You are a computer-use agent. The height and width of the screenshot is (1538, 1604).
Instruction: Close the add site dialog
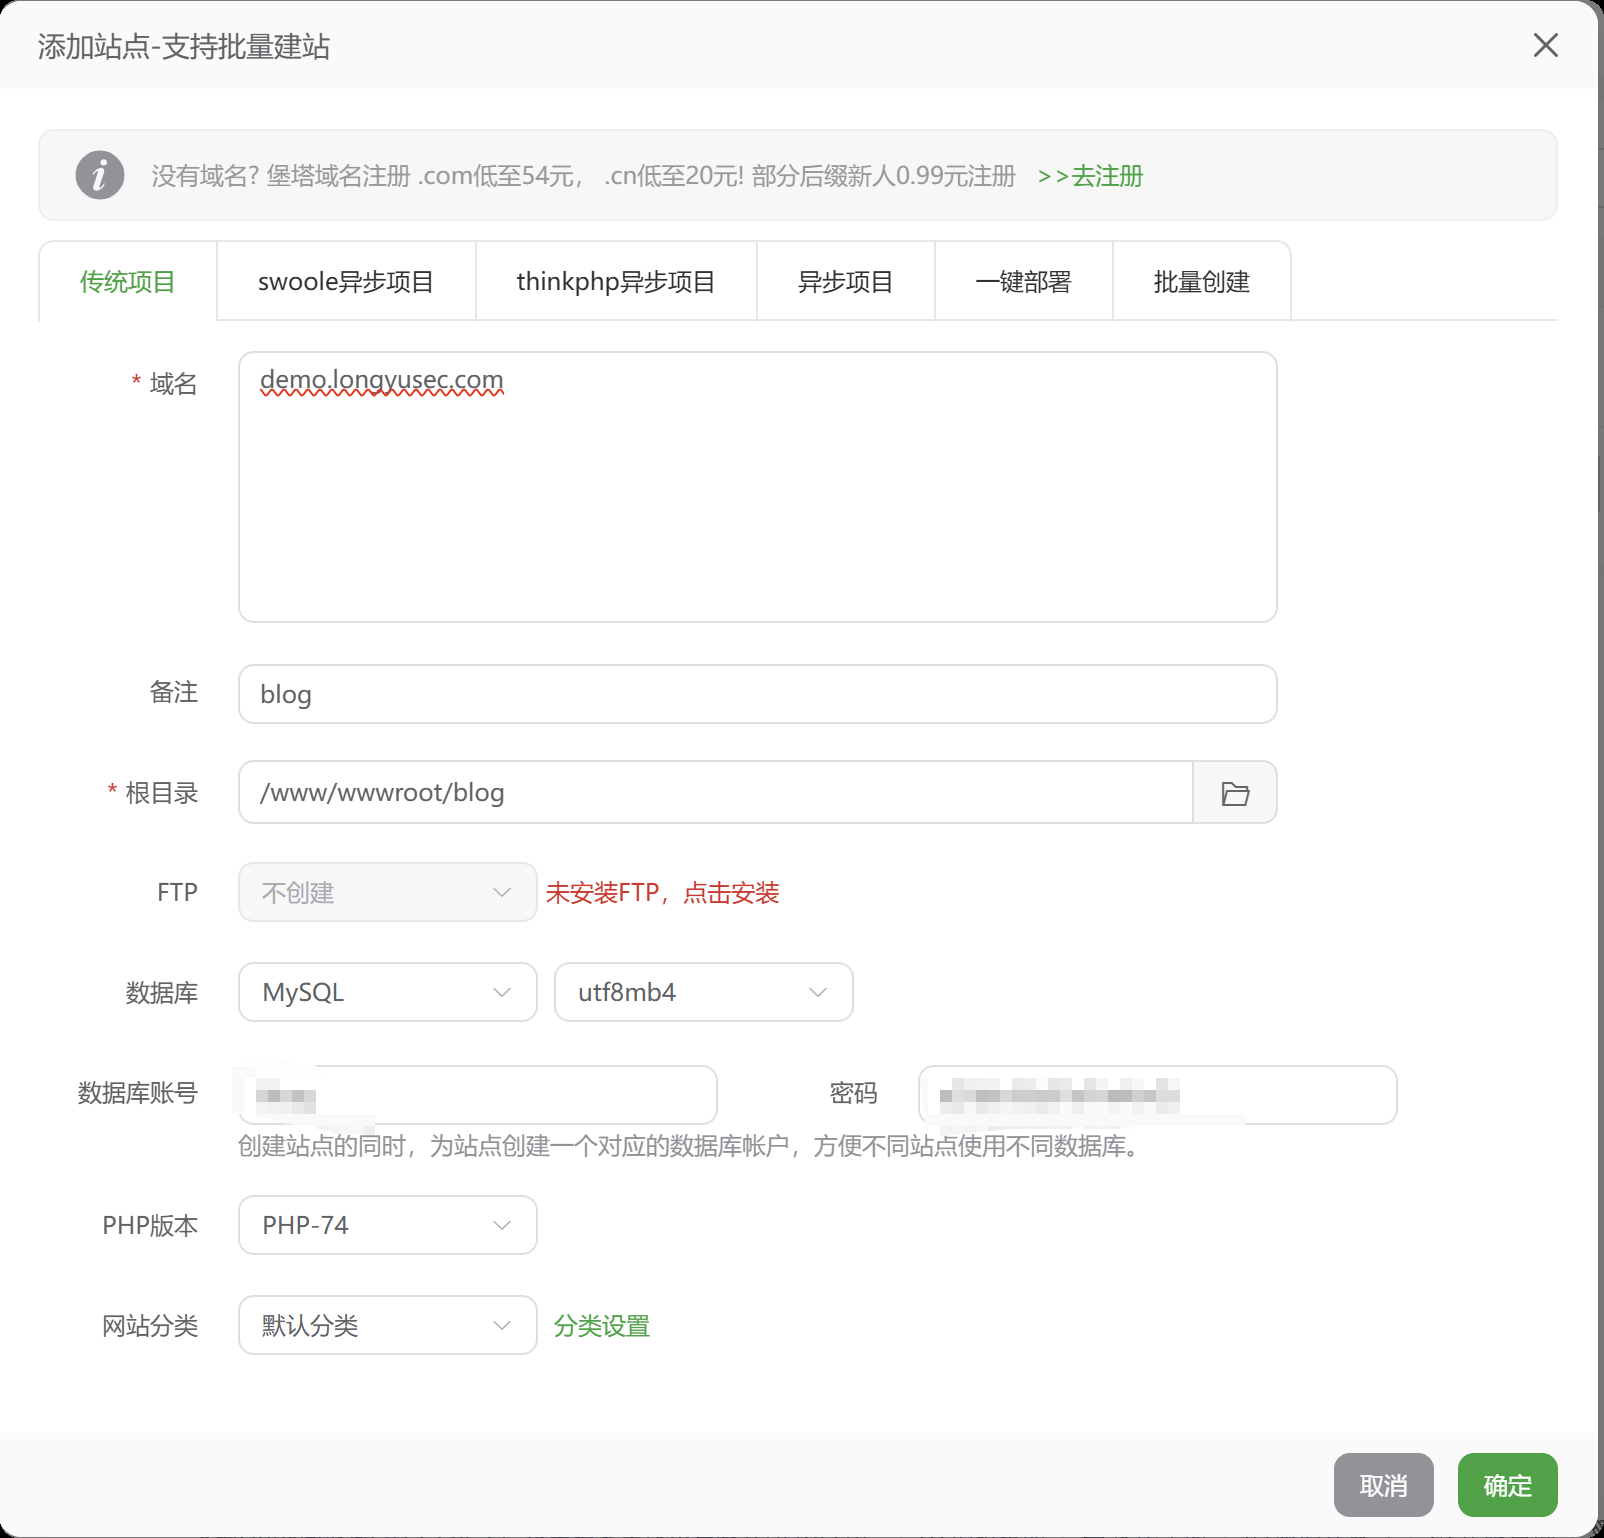(1545, 45)
